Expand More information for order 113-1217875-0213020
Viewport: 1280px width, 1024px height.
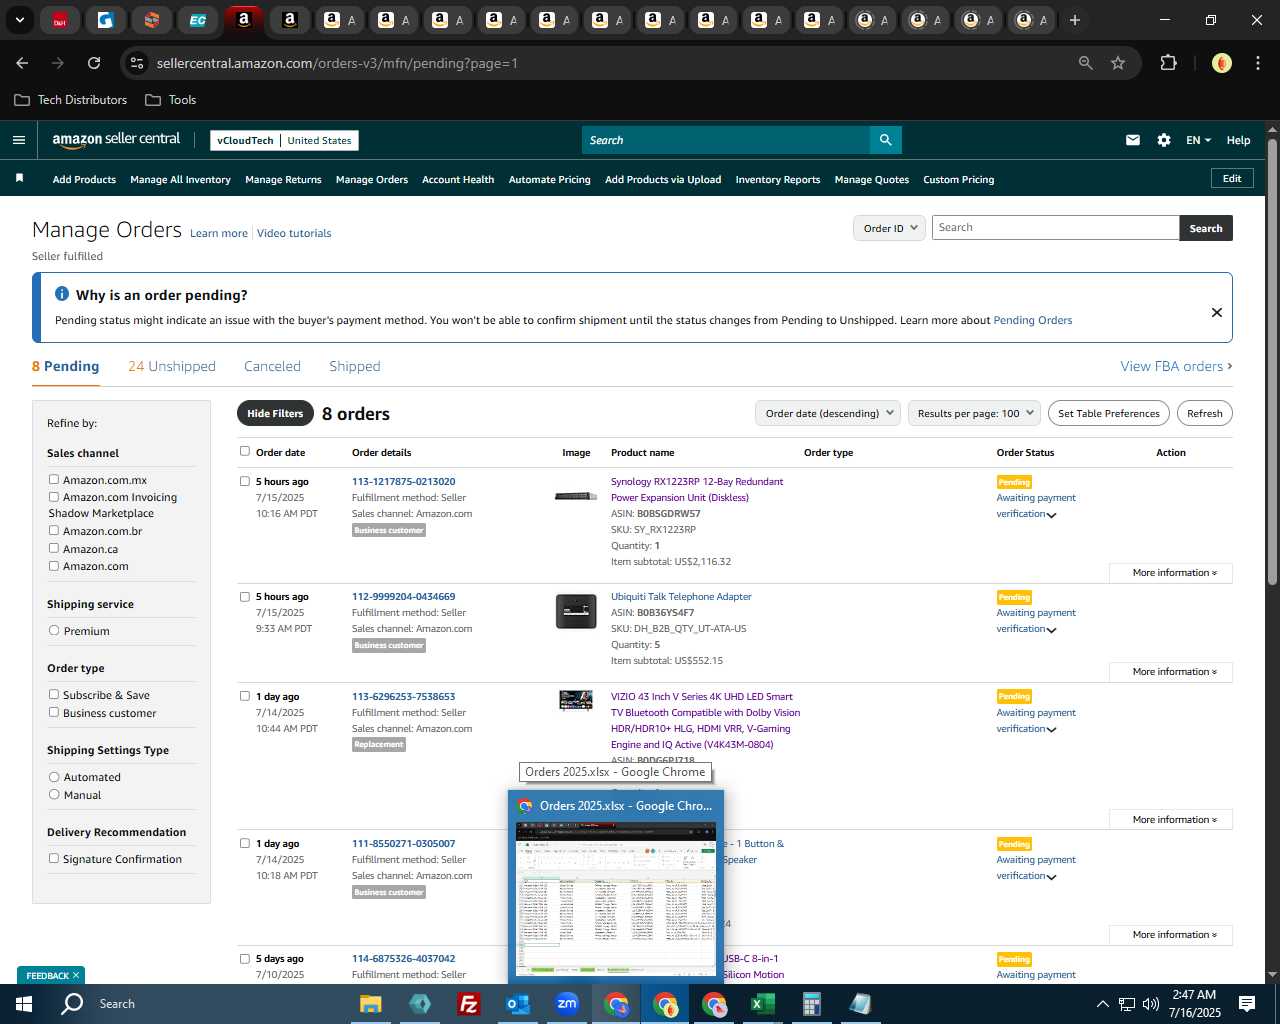coord(1171,573)
